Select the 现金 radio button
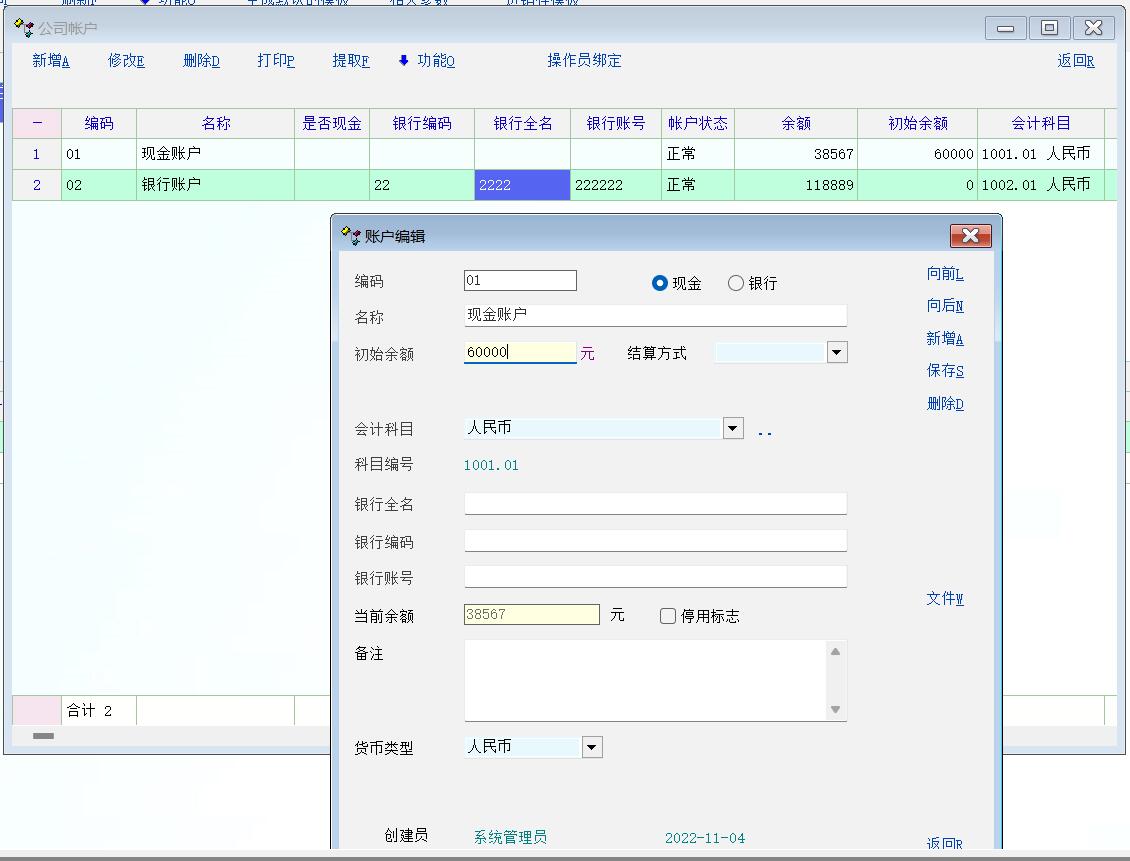This screenshot has width=1130, height=861. pyautogui.click(x=660, y=283)
